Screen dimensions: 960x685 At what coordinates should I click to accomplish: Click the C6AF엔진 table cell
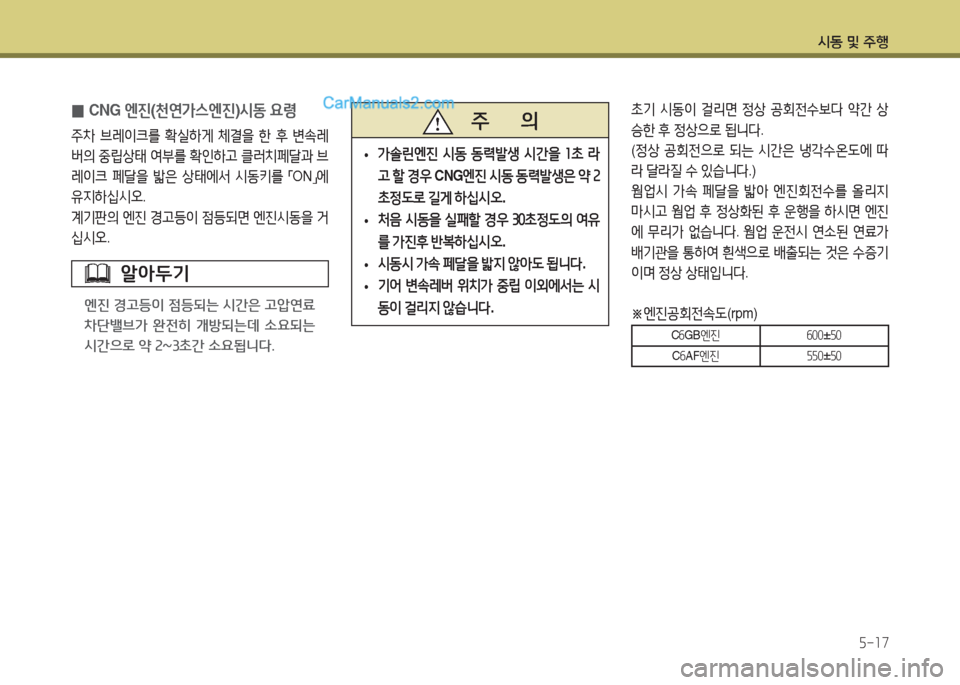click(x=695, y=356)
